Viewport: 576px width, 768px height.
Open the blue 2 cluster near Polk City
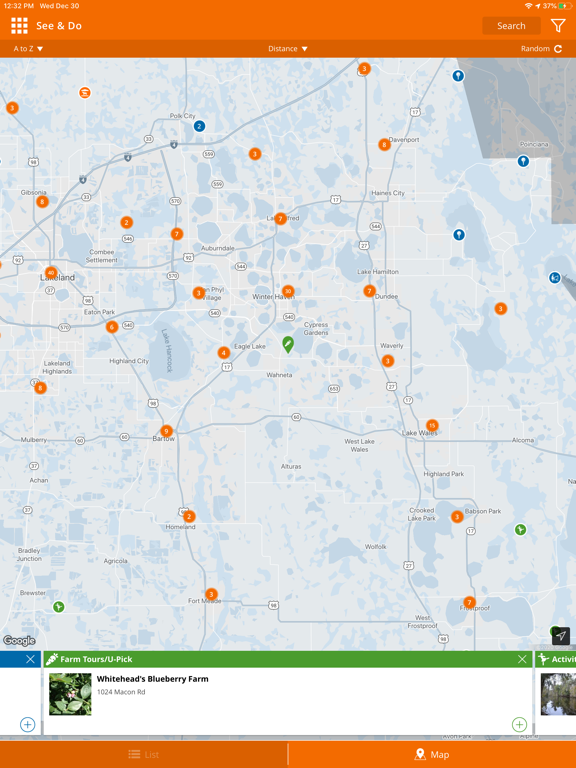pos(199,126)
